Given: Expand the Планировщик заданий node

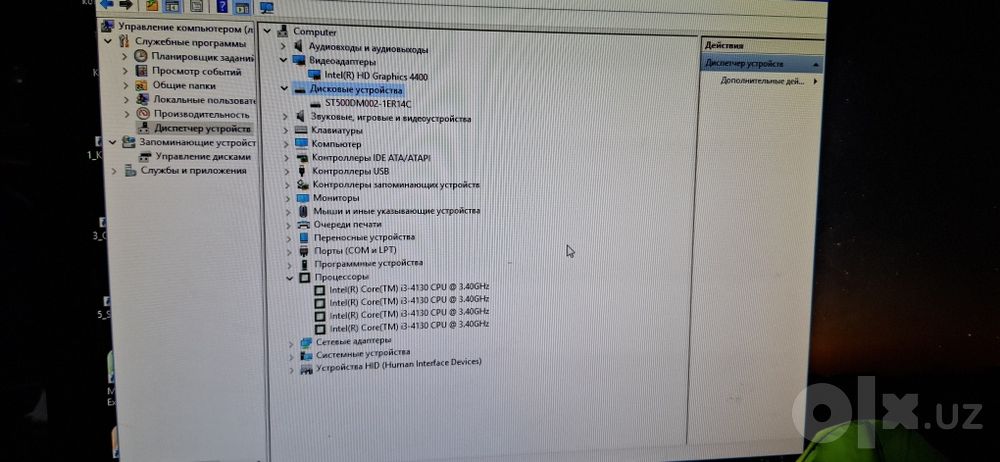Looking at the screenshot, I should (x=125, y=57).
